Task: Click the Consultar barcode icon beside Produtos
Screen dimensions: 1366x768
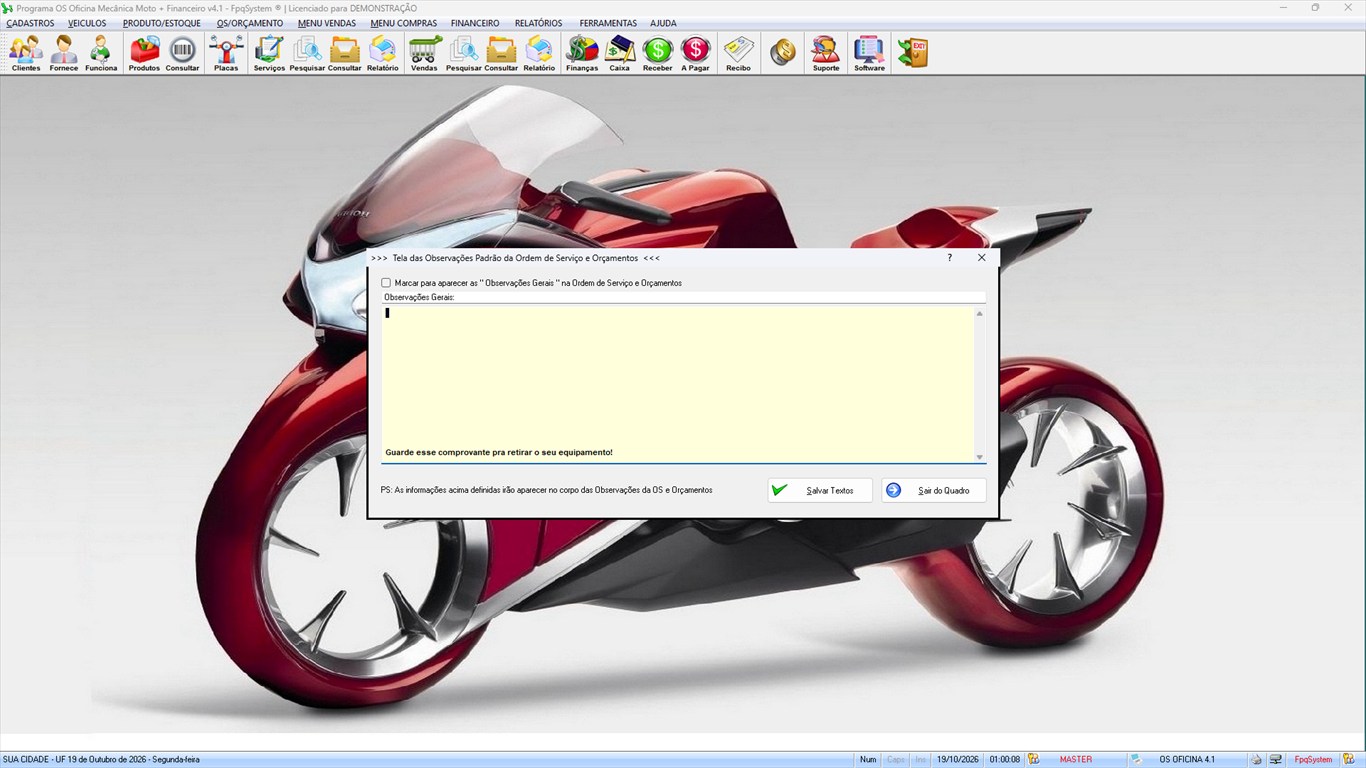Action: pyautogui.click(x=182, y=53)
